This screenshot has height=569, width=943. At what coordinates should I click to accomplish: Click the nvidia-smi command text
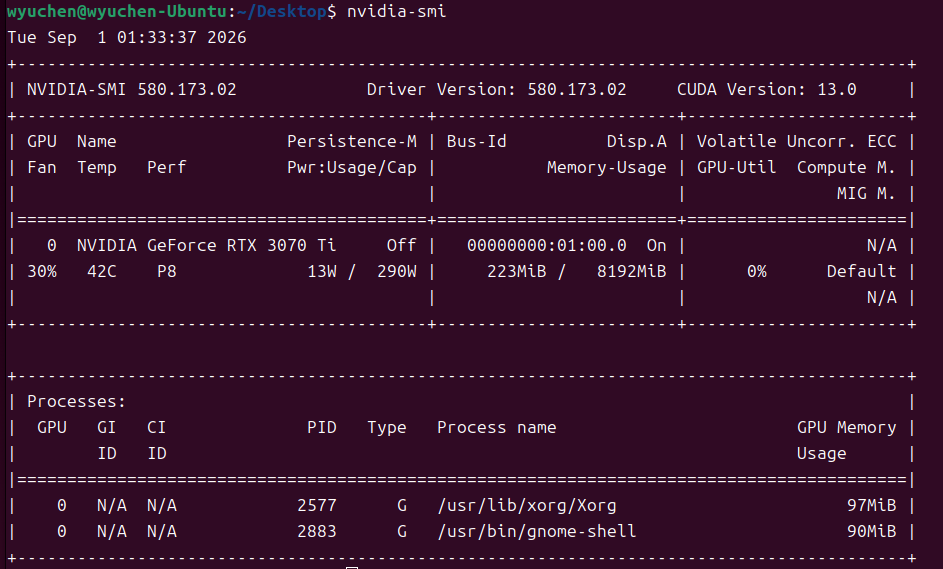click(x=396, y=11)
